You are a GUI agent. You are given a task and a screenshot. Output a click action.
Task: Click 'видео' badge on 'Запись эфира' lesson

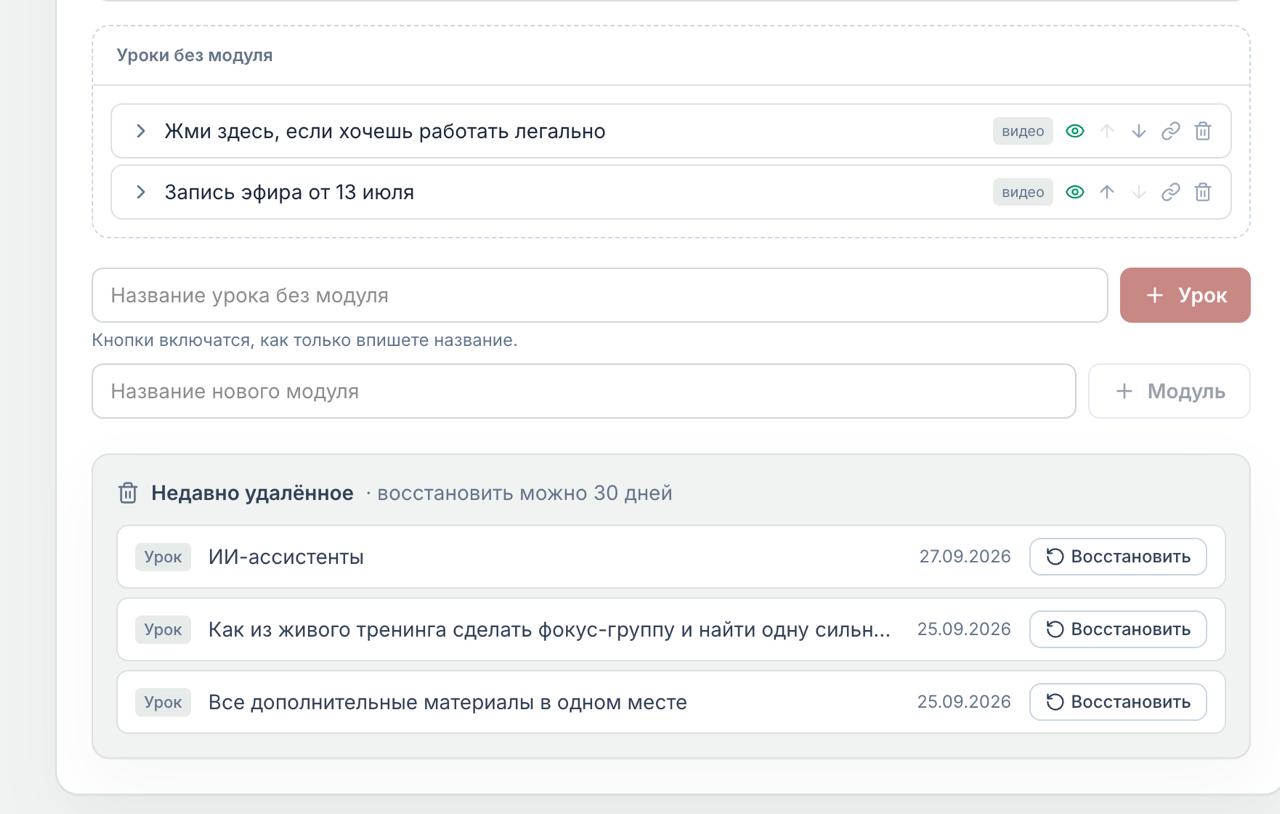point(1023,192)
